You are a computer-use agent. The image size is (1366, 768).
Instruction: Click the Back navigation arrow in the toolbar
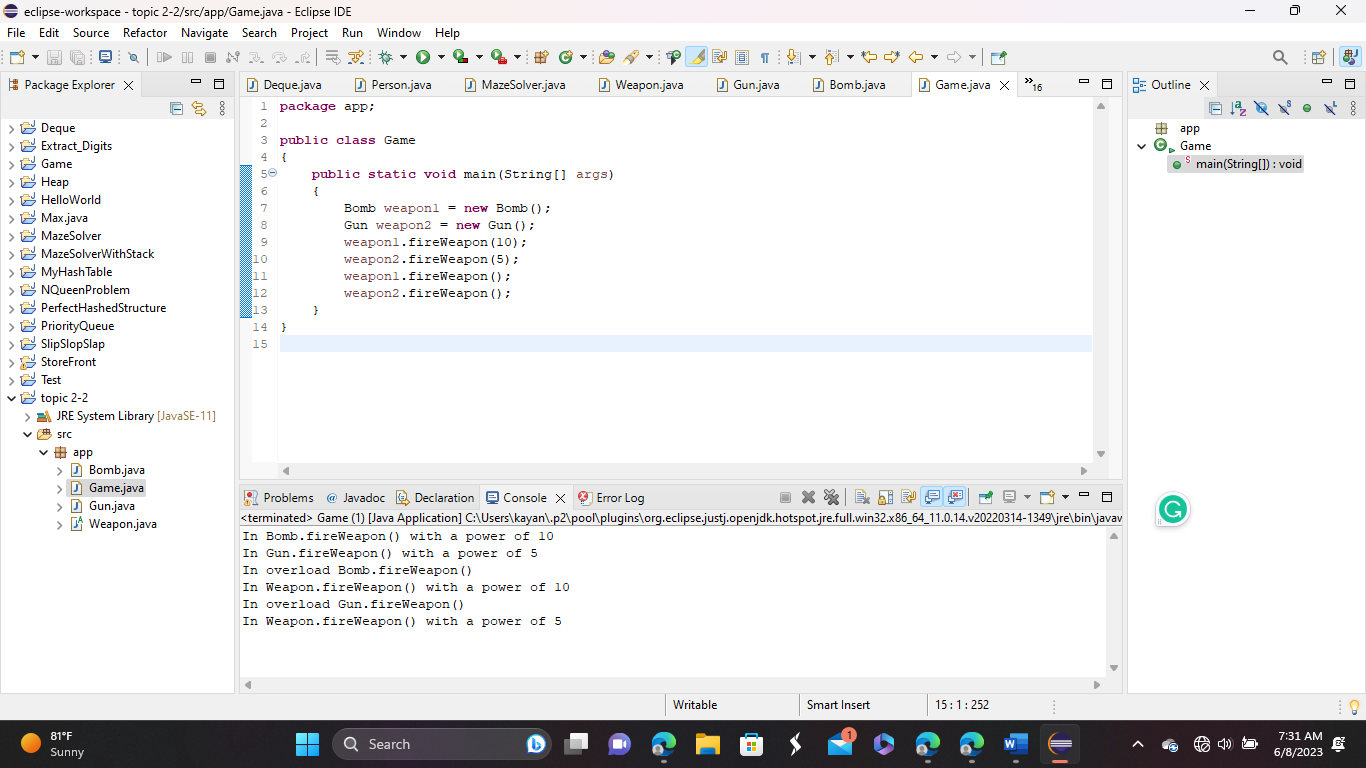click(916, 57)
